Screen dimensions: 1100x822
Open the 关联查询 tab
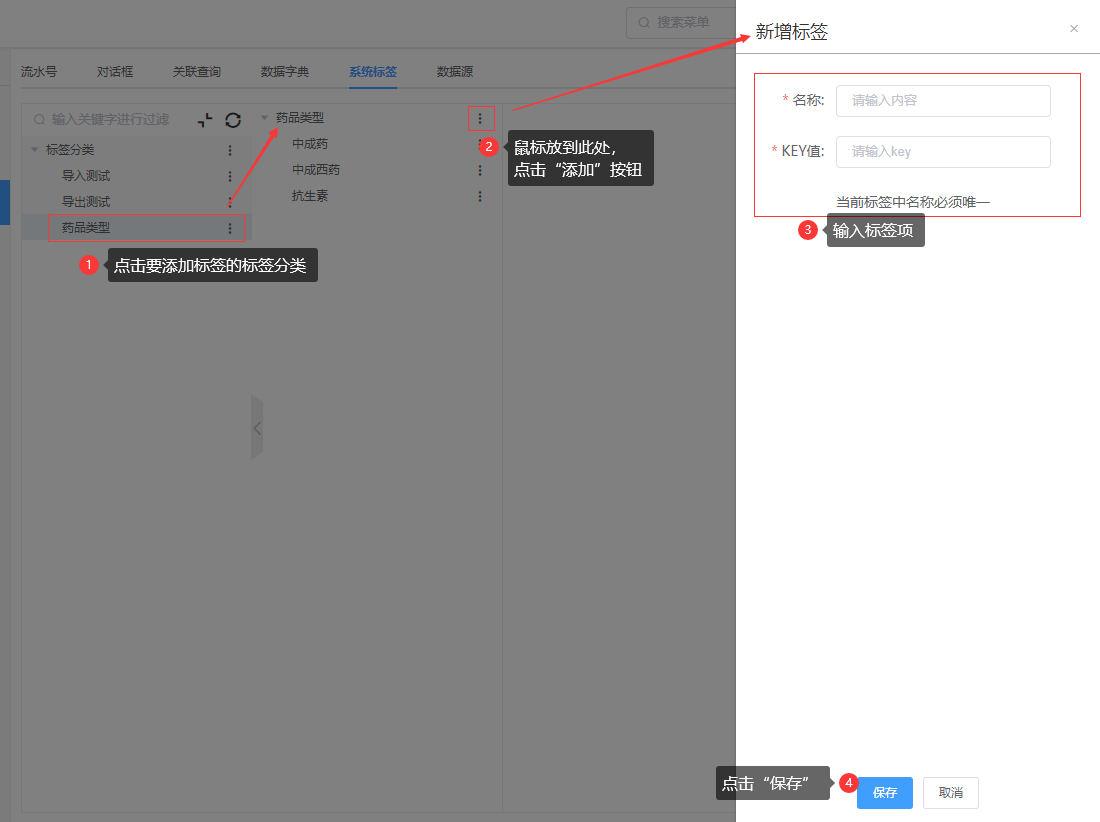(197, 72)
